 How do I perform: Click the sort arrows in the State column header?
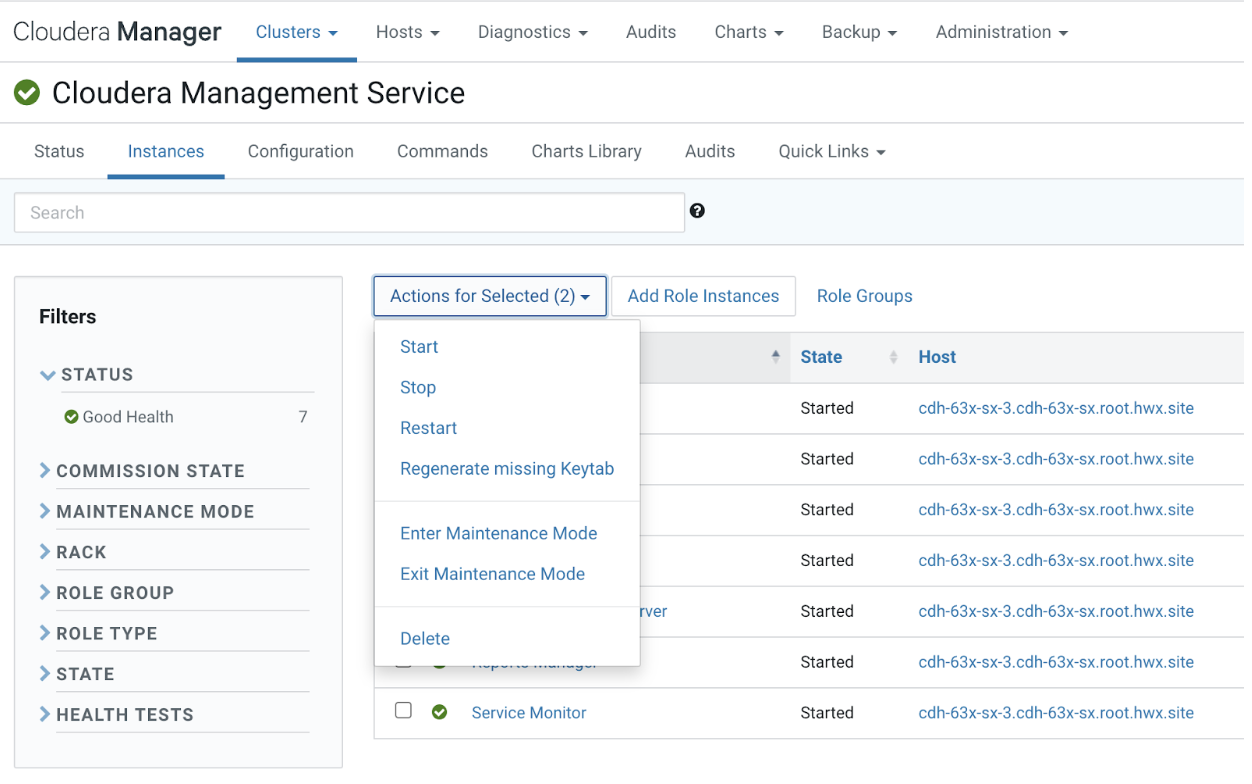coord(893,357)
